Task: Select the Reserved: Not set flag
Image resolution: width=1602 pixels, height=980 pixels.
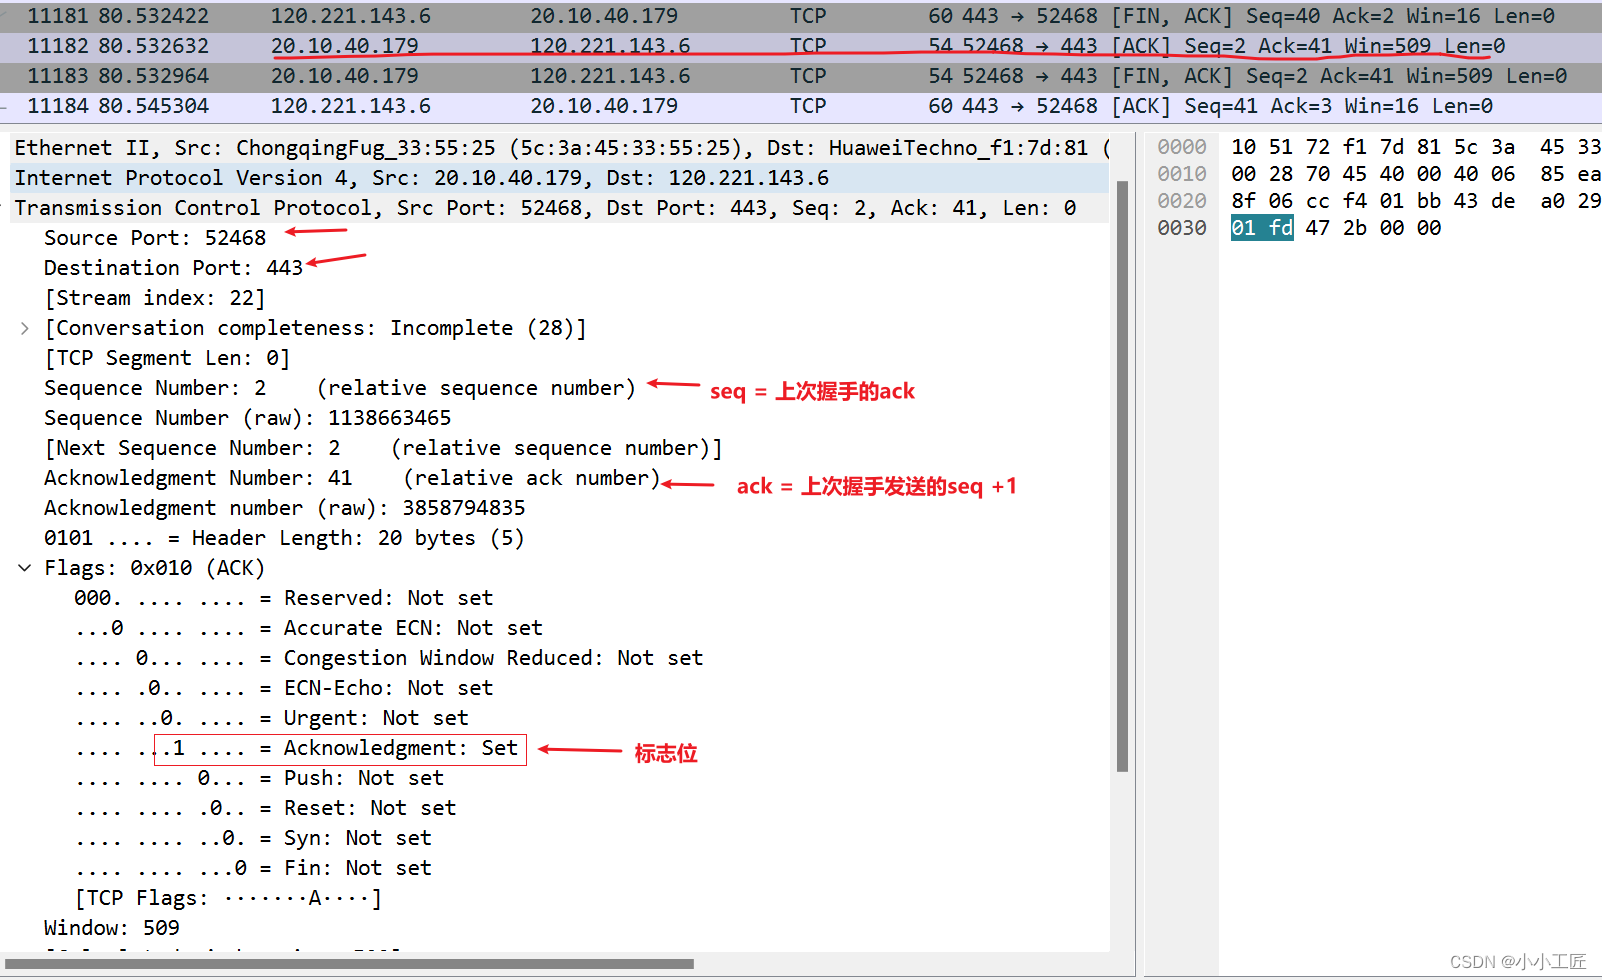Action: tap(284, 598)
